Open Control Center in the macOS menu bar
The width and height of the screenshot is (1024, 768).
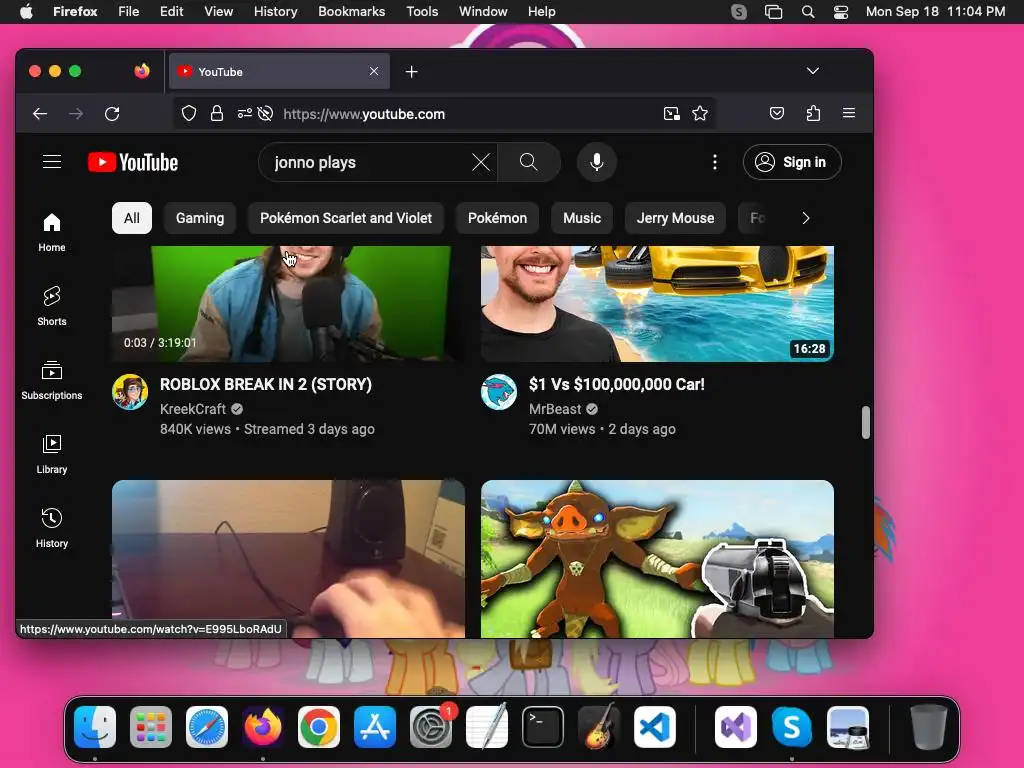tap(840, 12)
